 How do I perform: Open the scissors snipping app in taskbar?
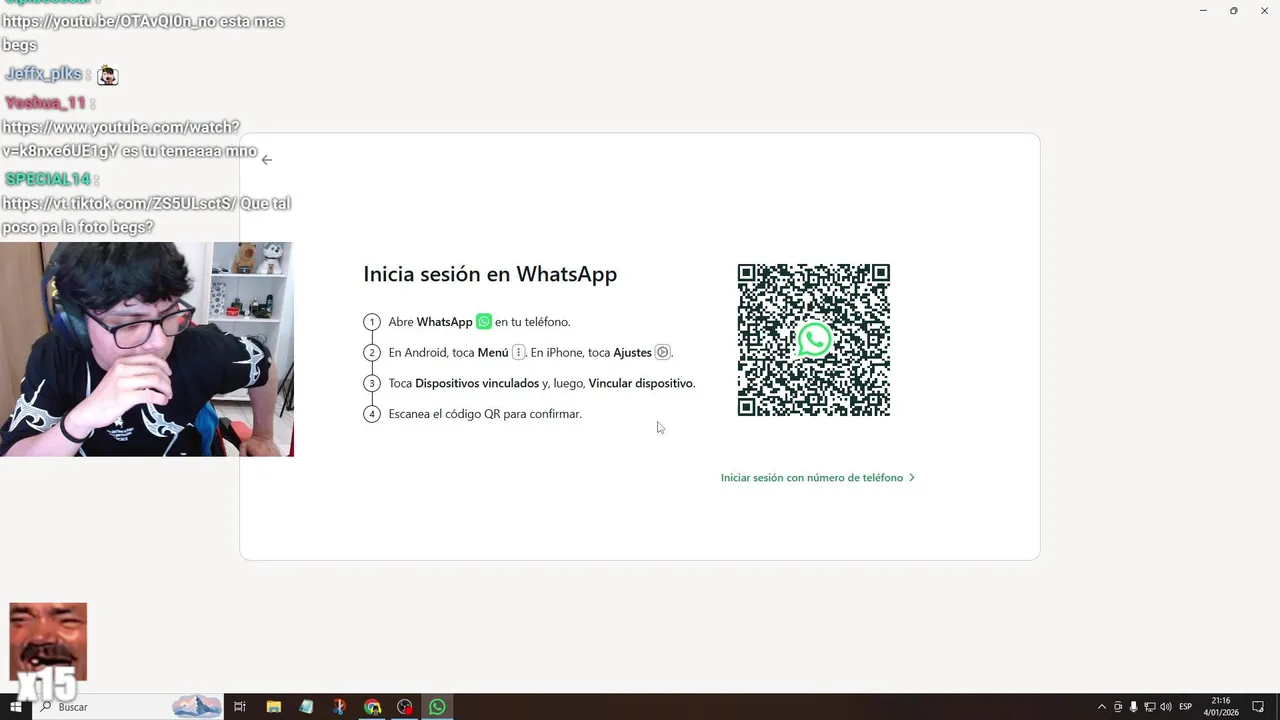click(339, 707)
